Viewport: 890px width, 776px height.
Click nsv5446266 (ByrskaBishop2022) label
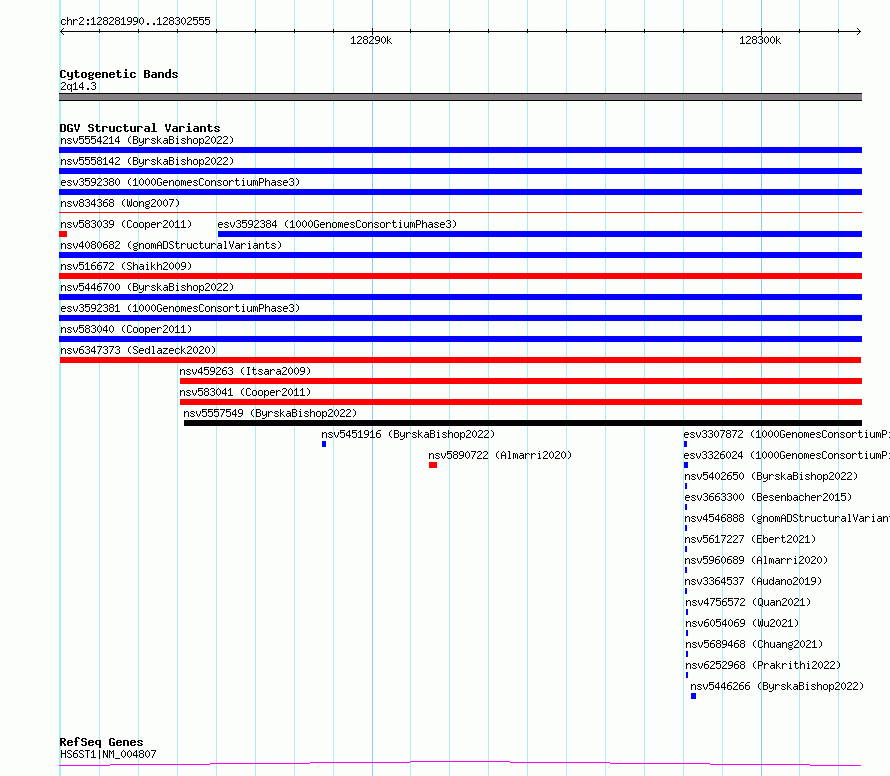[777, 686]
